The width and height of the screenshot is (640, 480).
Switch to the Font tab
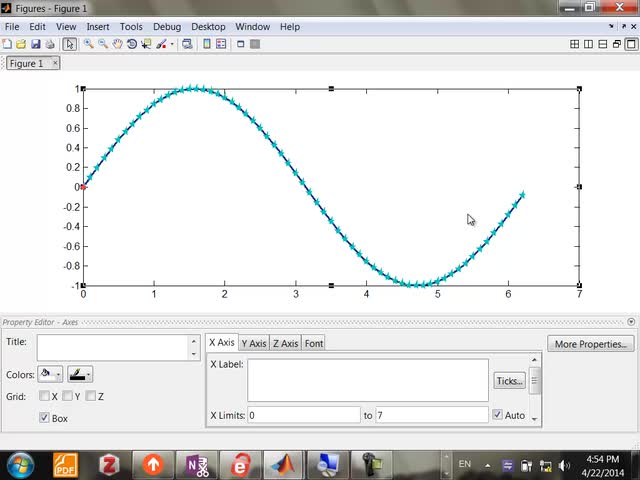tap(314, 343)
